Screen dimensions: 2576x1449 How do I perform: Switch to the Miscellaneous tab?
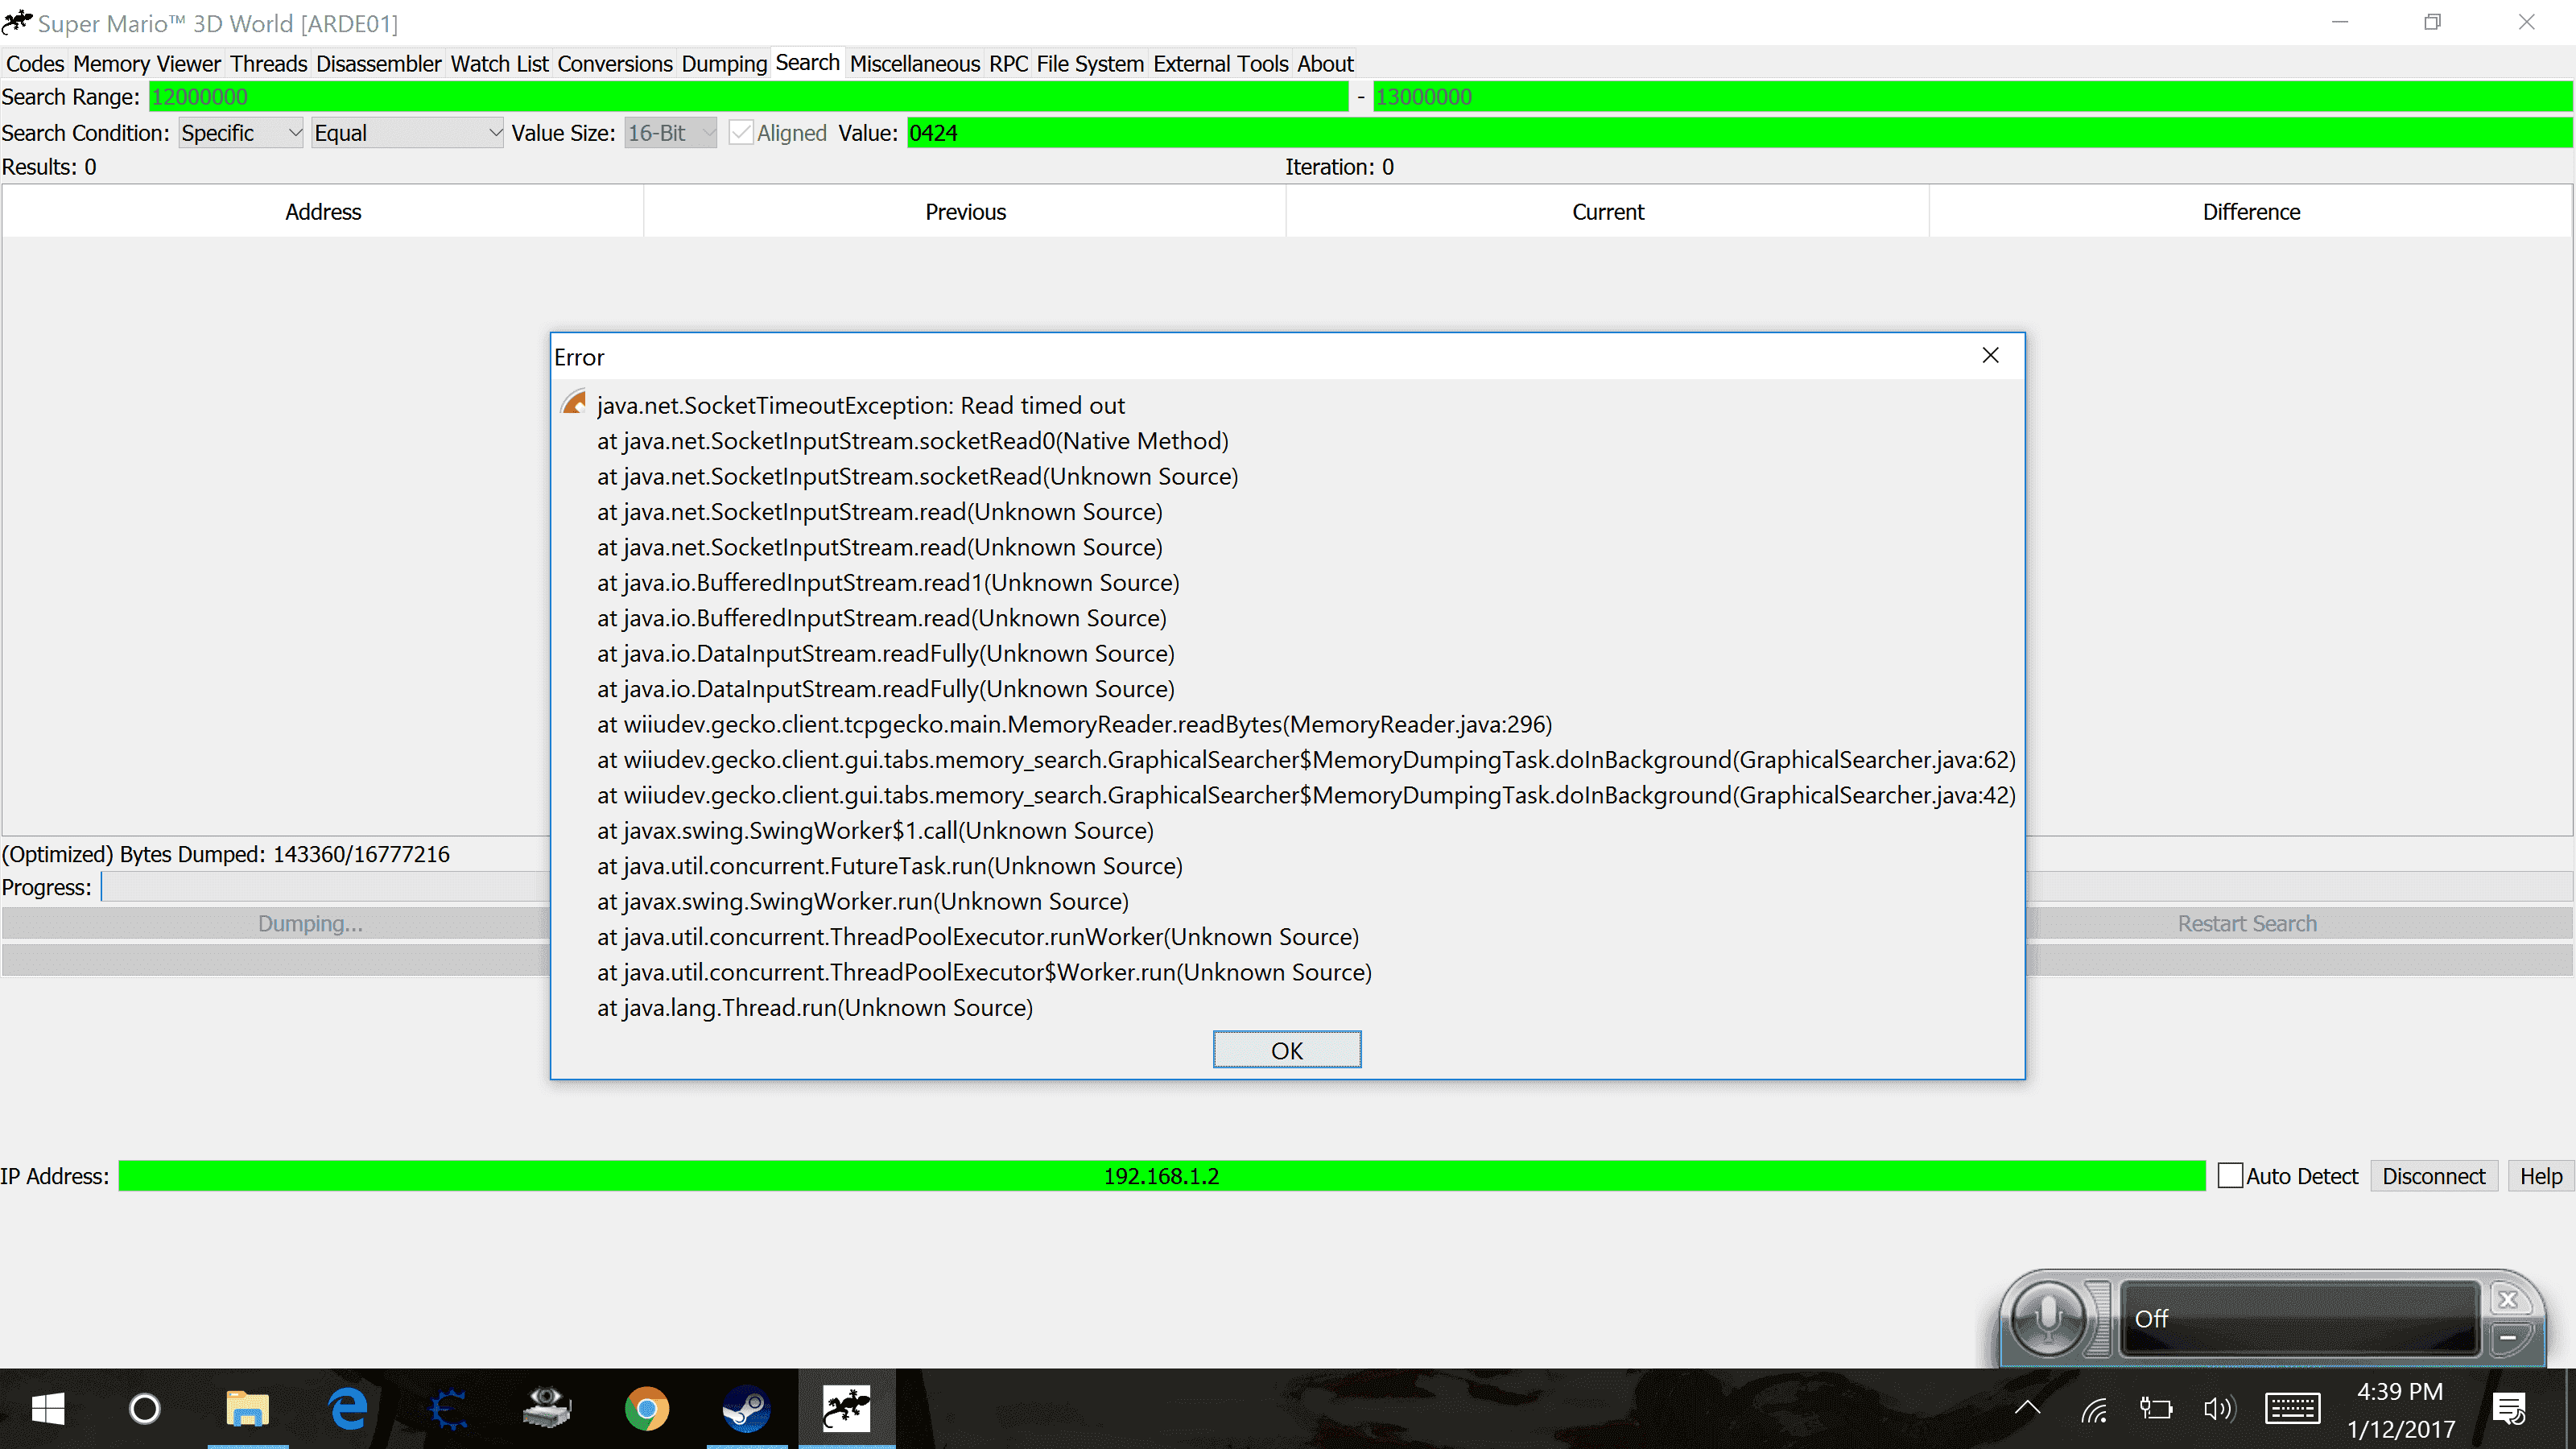click(x=915, y=64)
